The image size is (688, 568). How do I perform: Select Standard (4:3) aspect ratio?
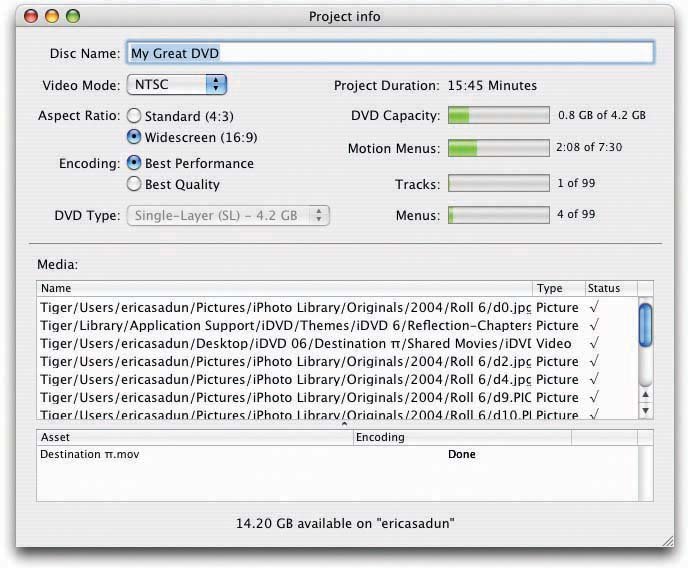[134, 116]
